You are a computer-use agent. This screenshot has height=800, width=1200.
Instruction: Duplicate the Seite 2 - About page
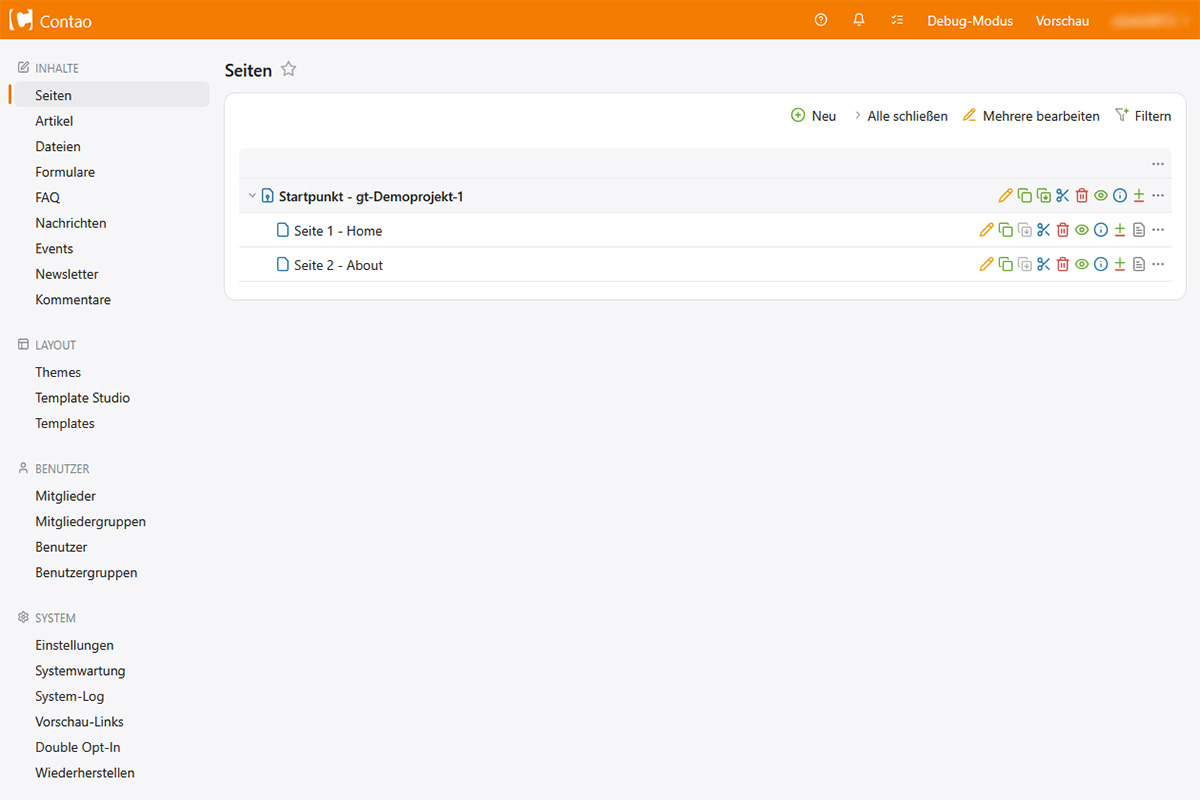tap(1006, 264)
